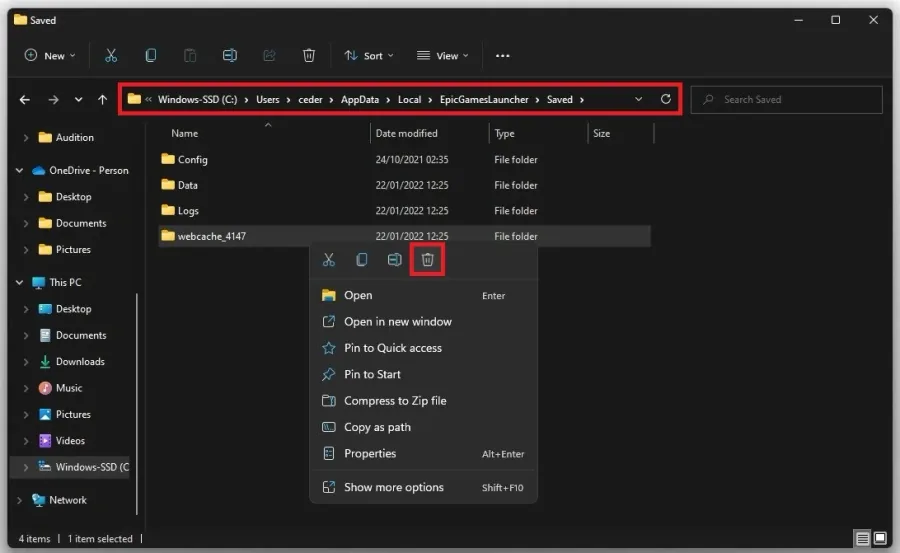
Task: Open the View dropdown
Action: 443,56
